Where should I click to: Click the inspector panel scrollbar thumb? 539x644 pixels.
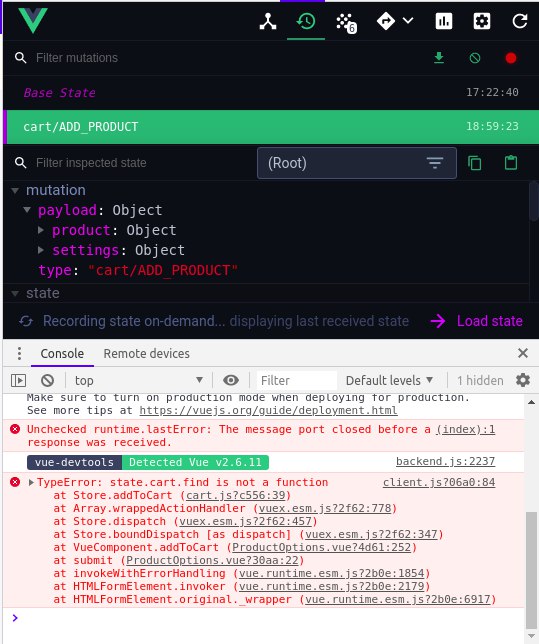click(x=534, y=201)
